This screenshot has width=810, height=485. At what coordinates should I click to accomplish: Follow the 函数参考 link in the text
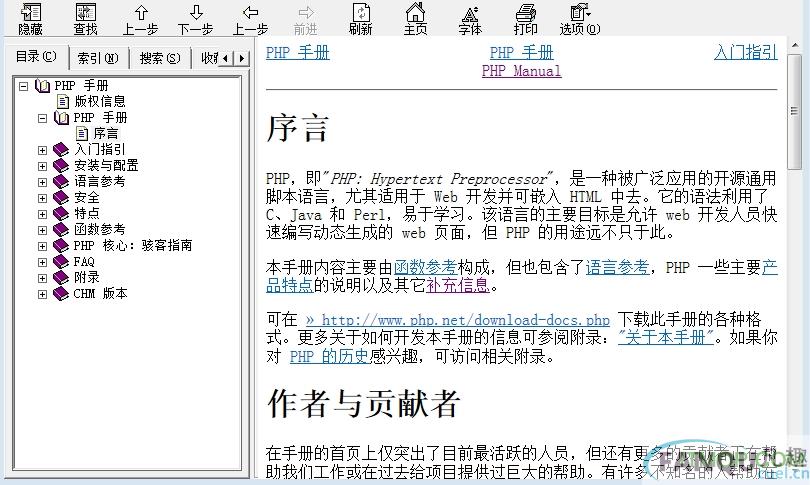[426, 267]
